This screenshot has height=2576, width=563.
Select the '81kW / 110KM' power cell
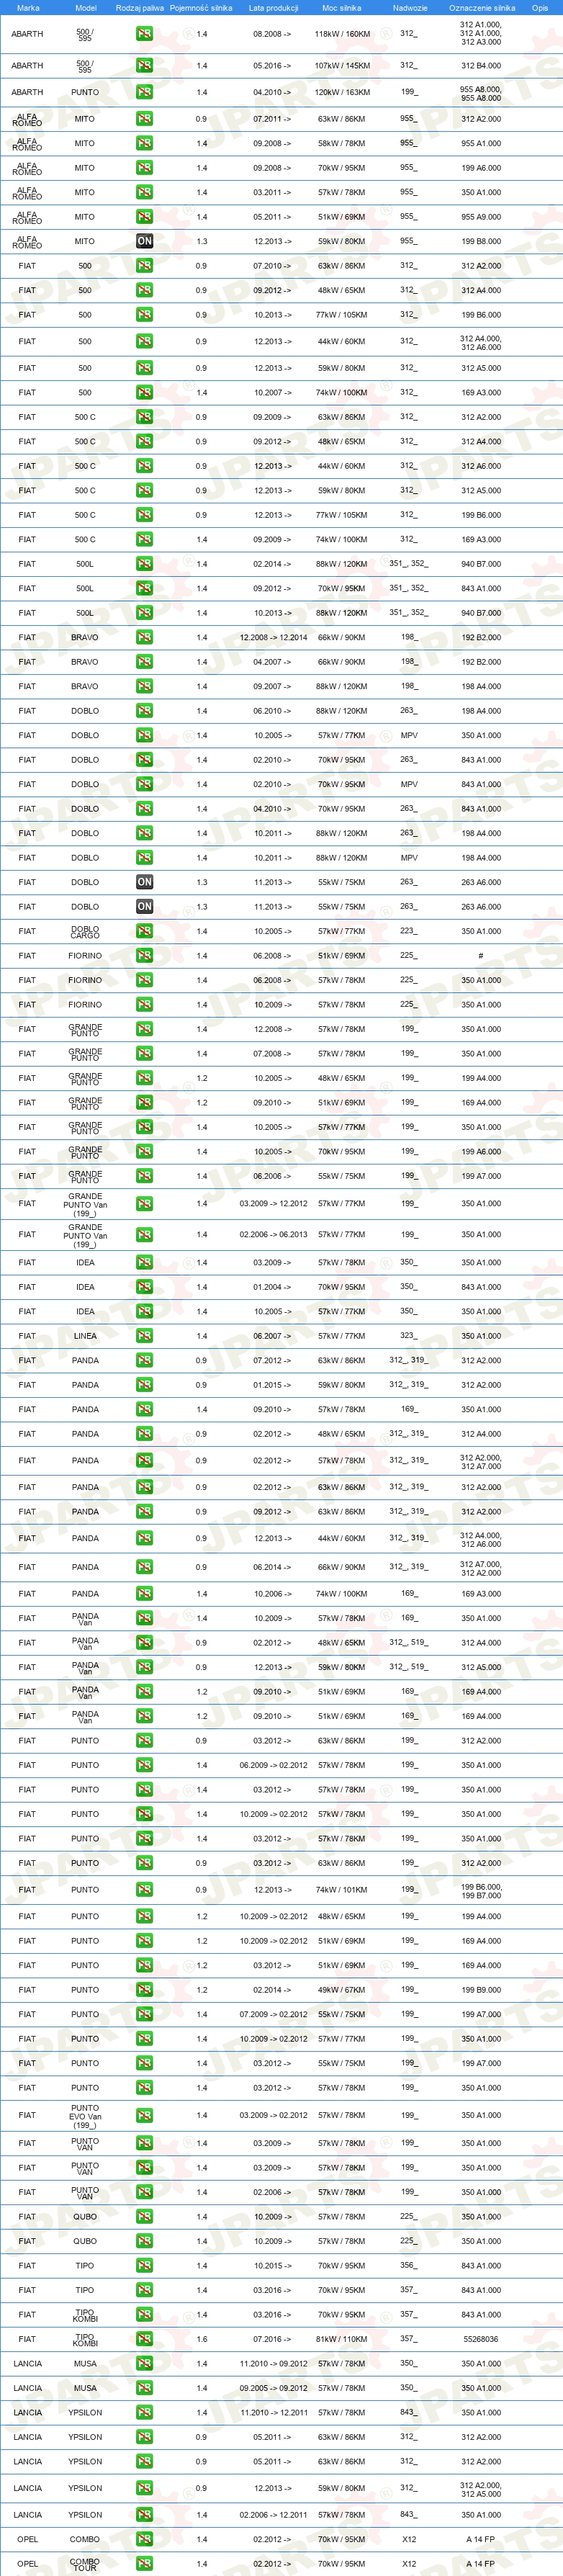(342, 2340)
